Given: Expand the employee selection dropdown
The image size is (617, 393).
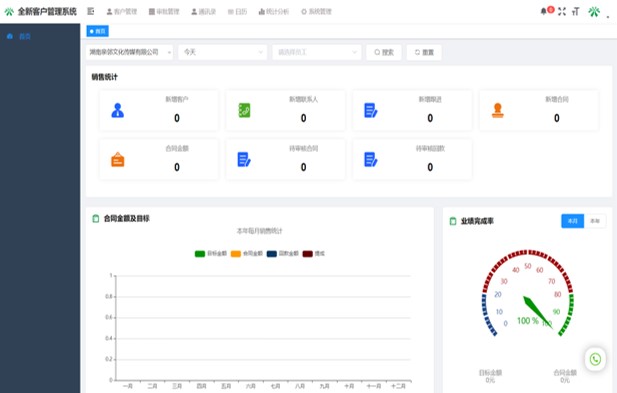Looking at the screenshot, I should point(316,52).
